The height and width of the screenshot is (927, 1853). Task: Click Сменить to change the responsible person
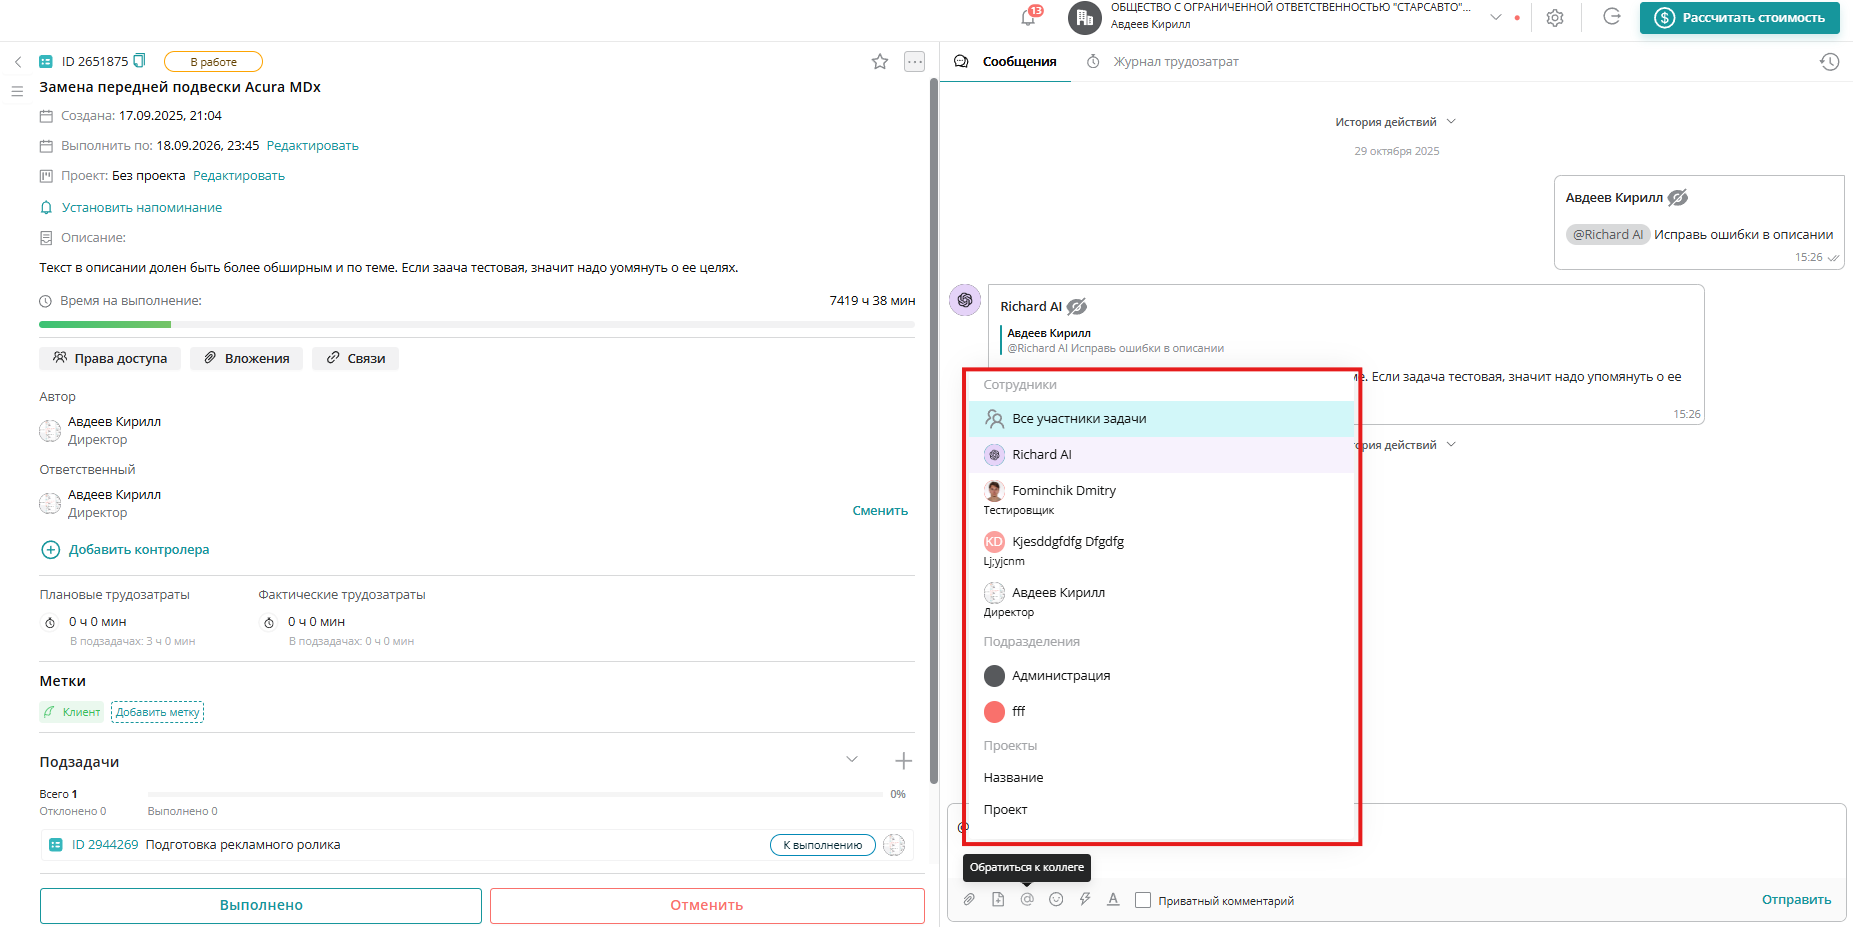(x=880, y=511)
